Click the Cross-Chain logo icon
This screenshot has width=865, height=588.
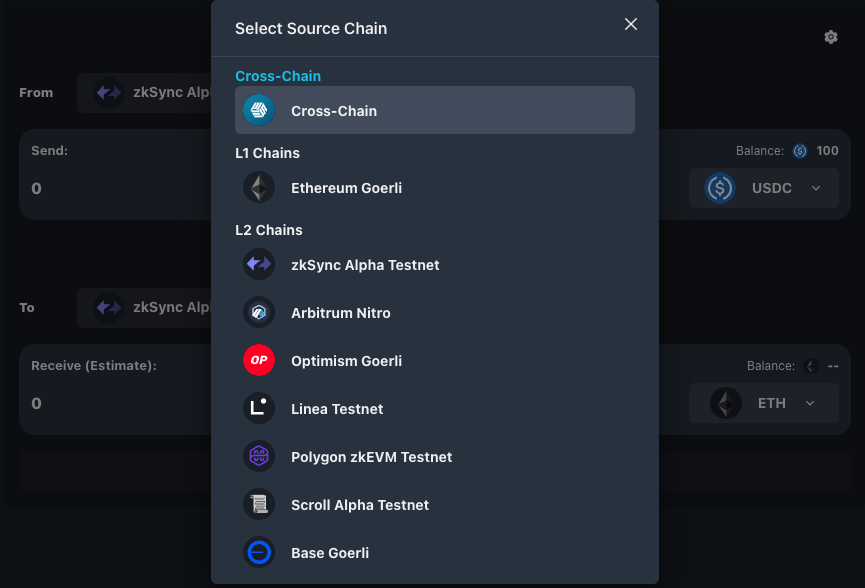(x=259, y=110)
